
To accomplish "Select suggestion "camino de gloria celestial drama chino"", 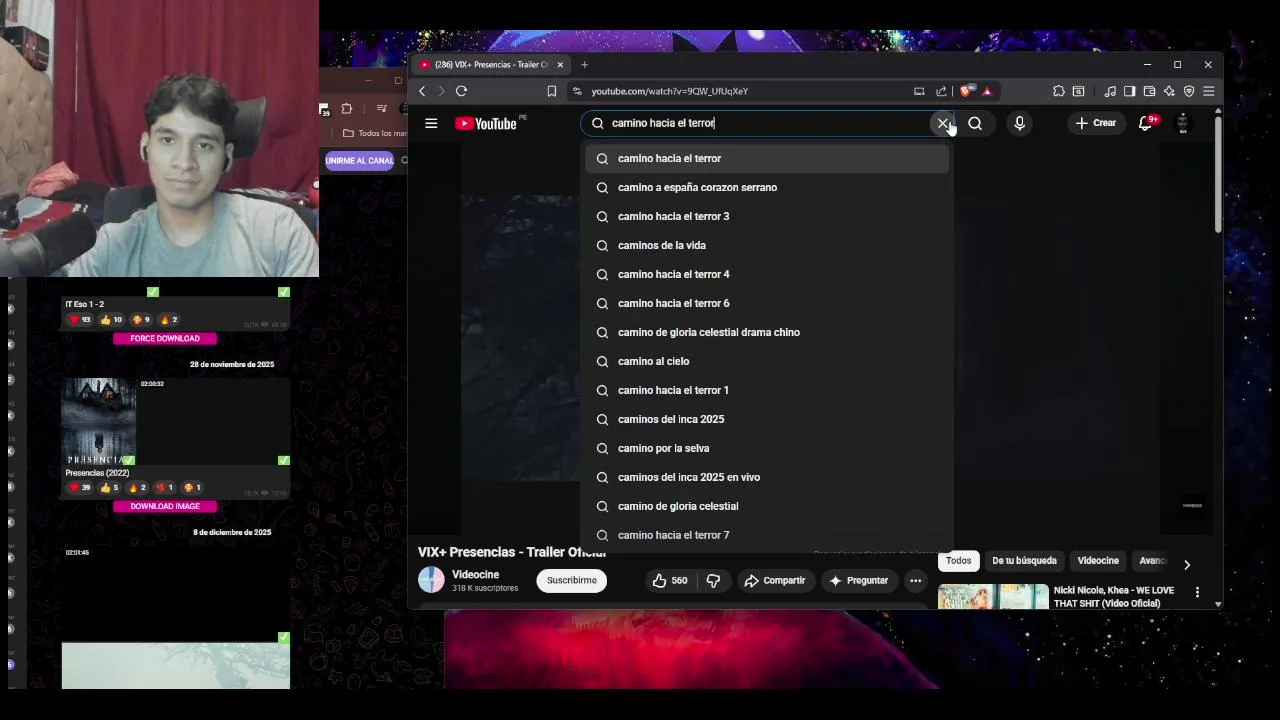I will [767, 332].
